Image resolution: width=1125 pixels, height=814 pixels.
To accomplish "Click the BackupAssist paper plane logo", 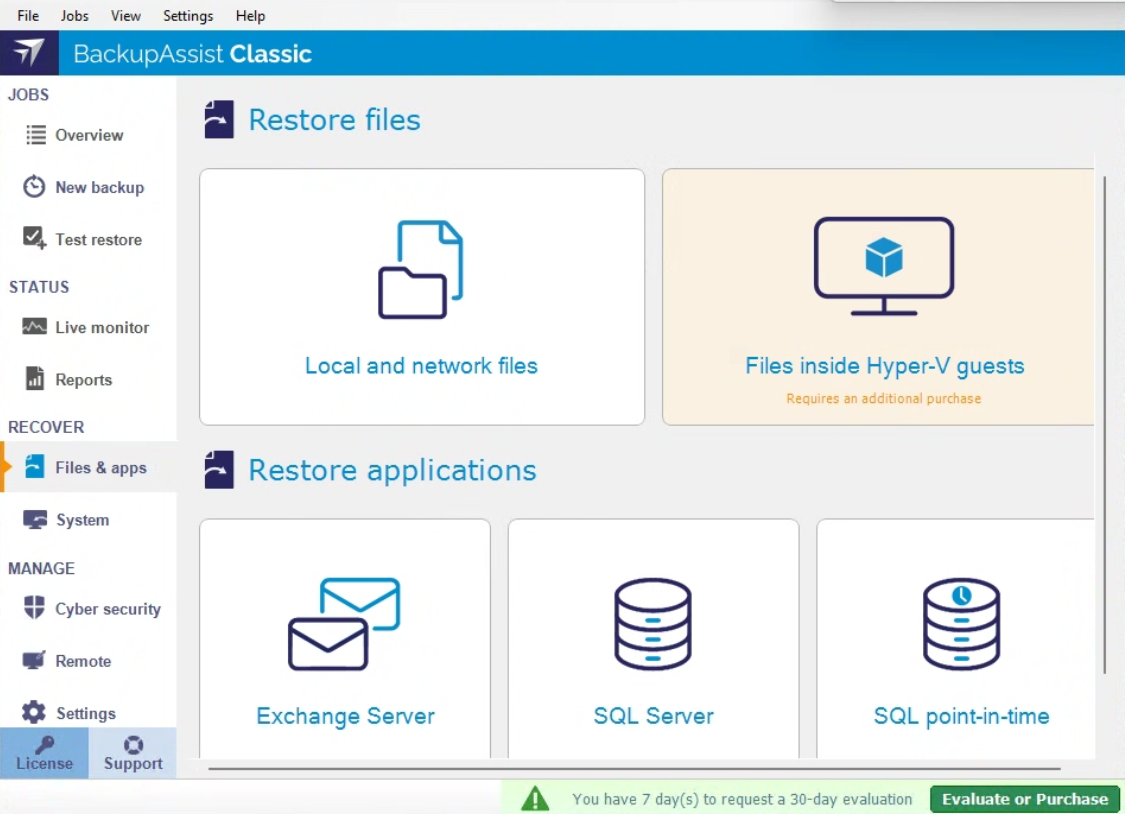I will (x=29, y=53).
